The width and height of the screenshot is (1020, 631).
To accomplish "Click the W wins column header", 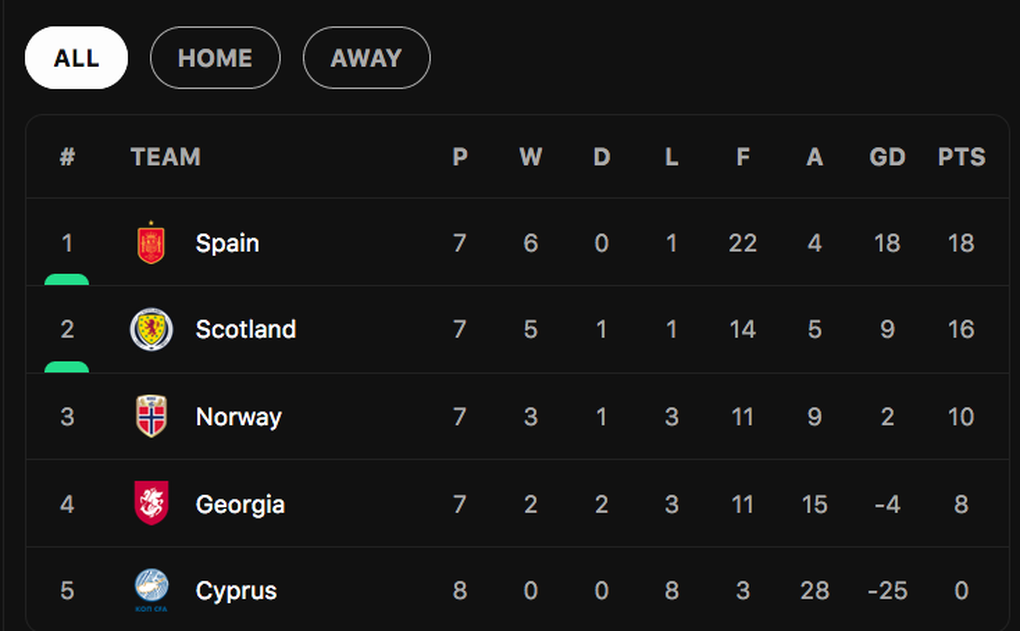I will point(530,157).
